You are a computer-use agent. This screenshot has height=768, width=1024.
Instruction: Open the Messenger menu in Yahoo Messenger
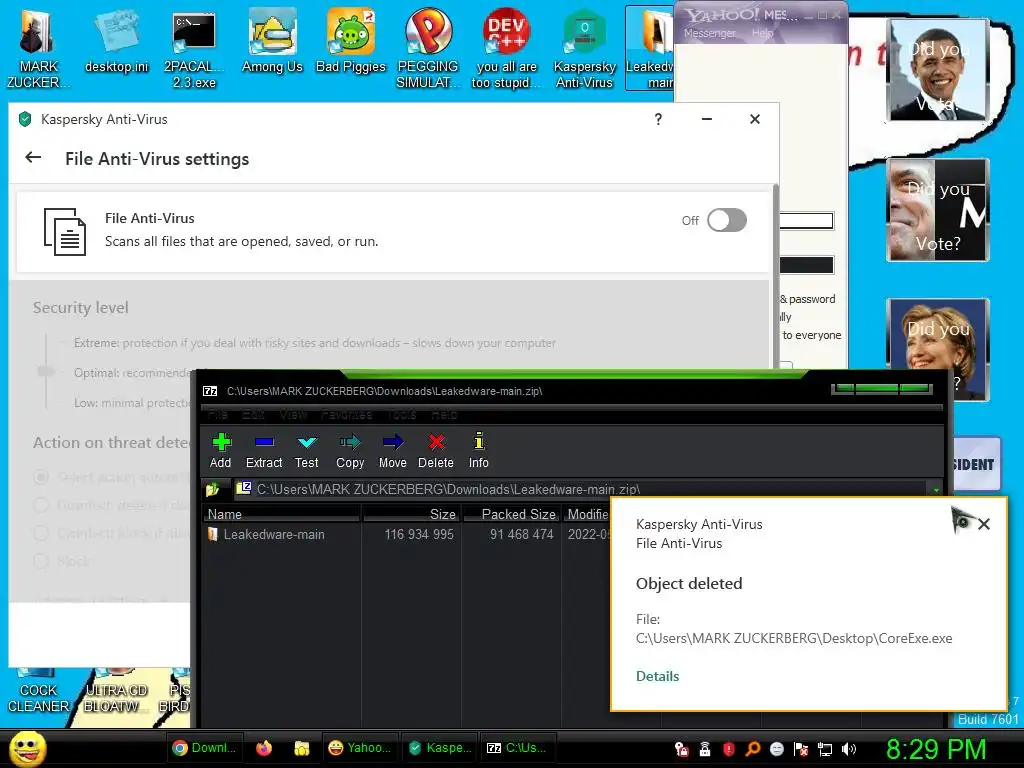tap(710, 33)
